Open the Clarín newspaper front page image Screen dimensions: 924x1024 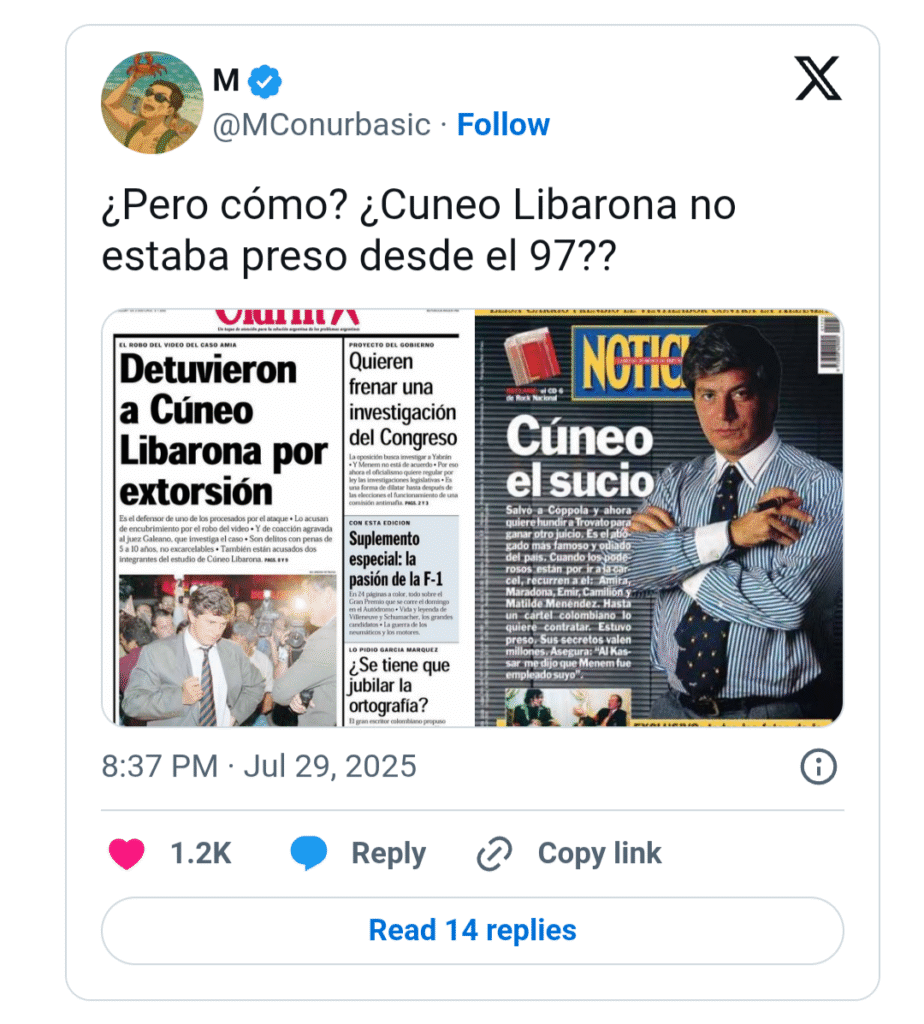(288, 518)
